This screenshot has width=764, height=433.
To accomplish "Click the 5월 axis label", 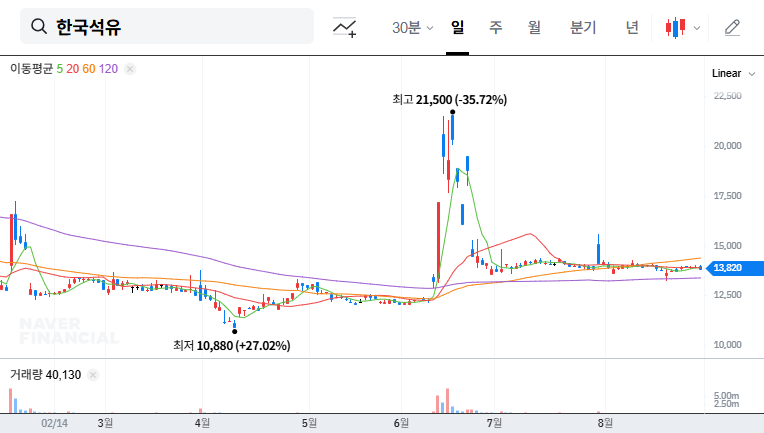I will coord(309,423).
